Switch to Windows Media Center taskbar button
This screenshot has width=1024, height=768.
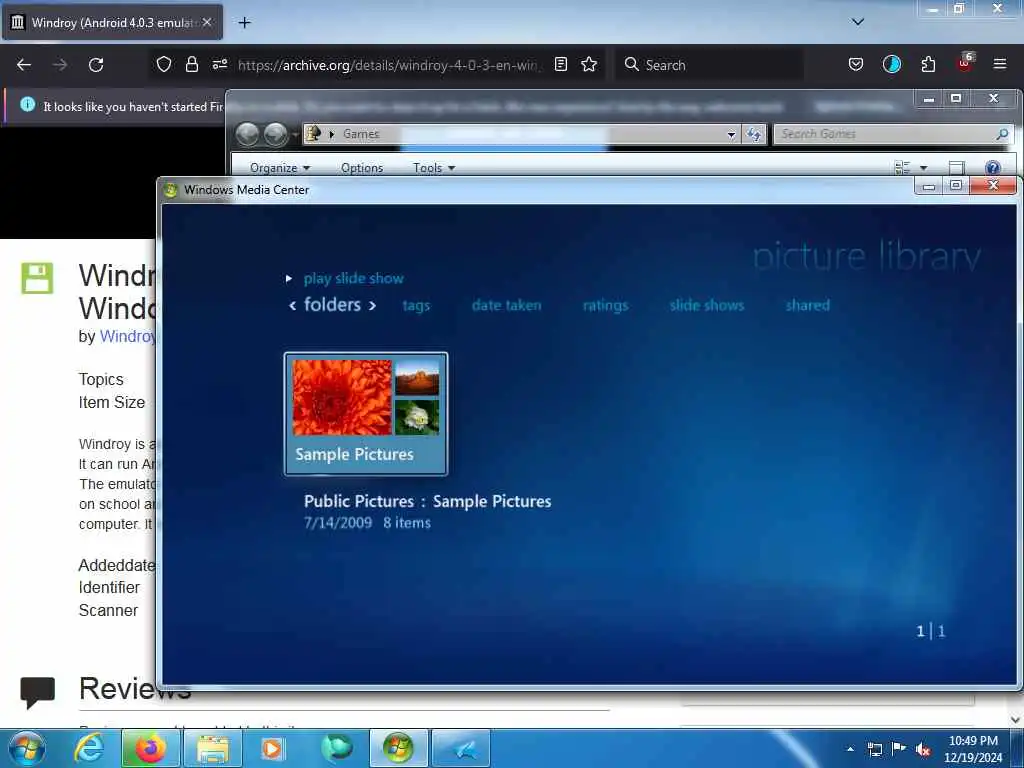click(398, 748)
